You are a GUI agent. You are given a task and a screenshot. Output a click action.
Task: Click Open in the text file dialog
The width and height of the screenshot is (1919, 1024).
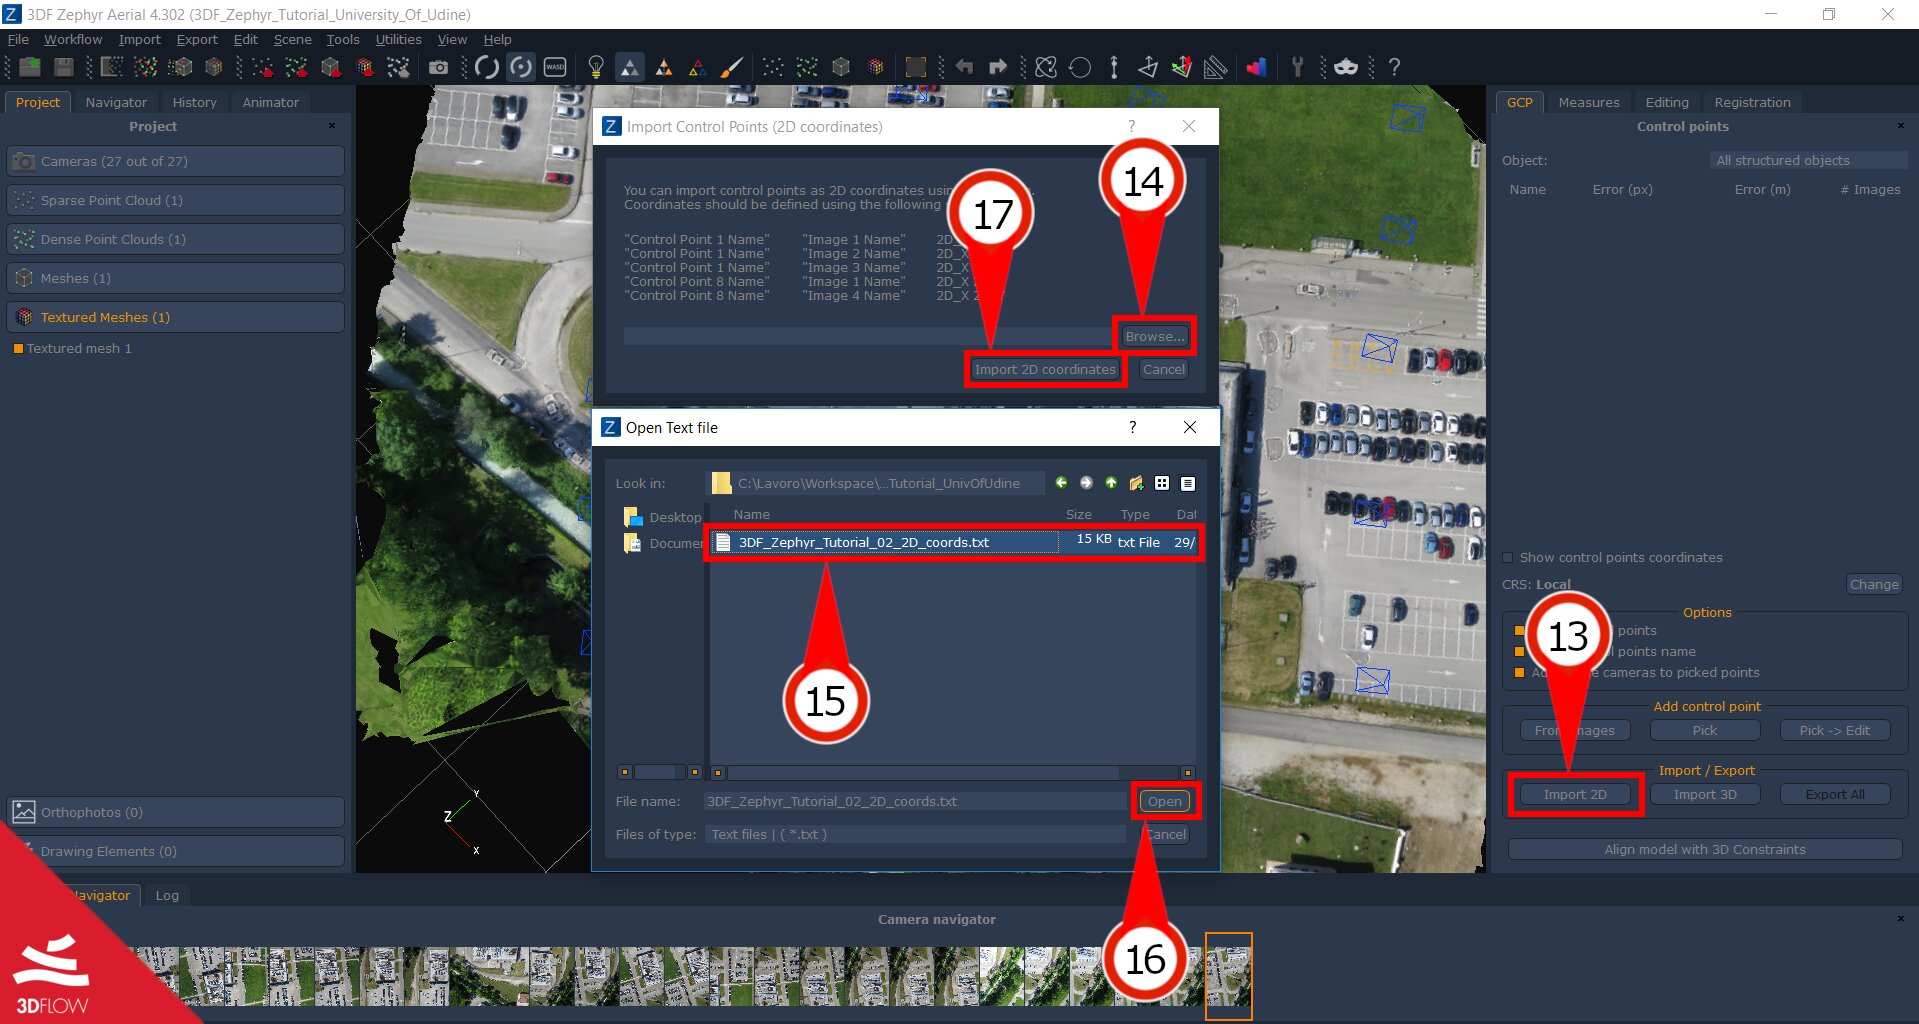1164,801
